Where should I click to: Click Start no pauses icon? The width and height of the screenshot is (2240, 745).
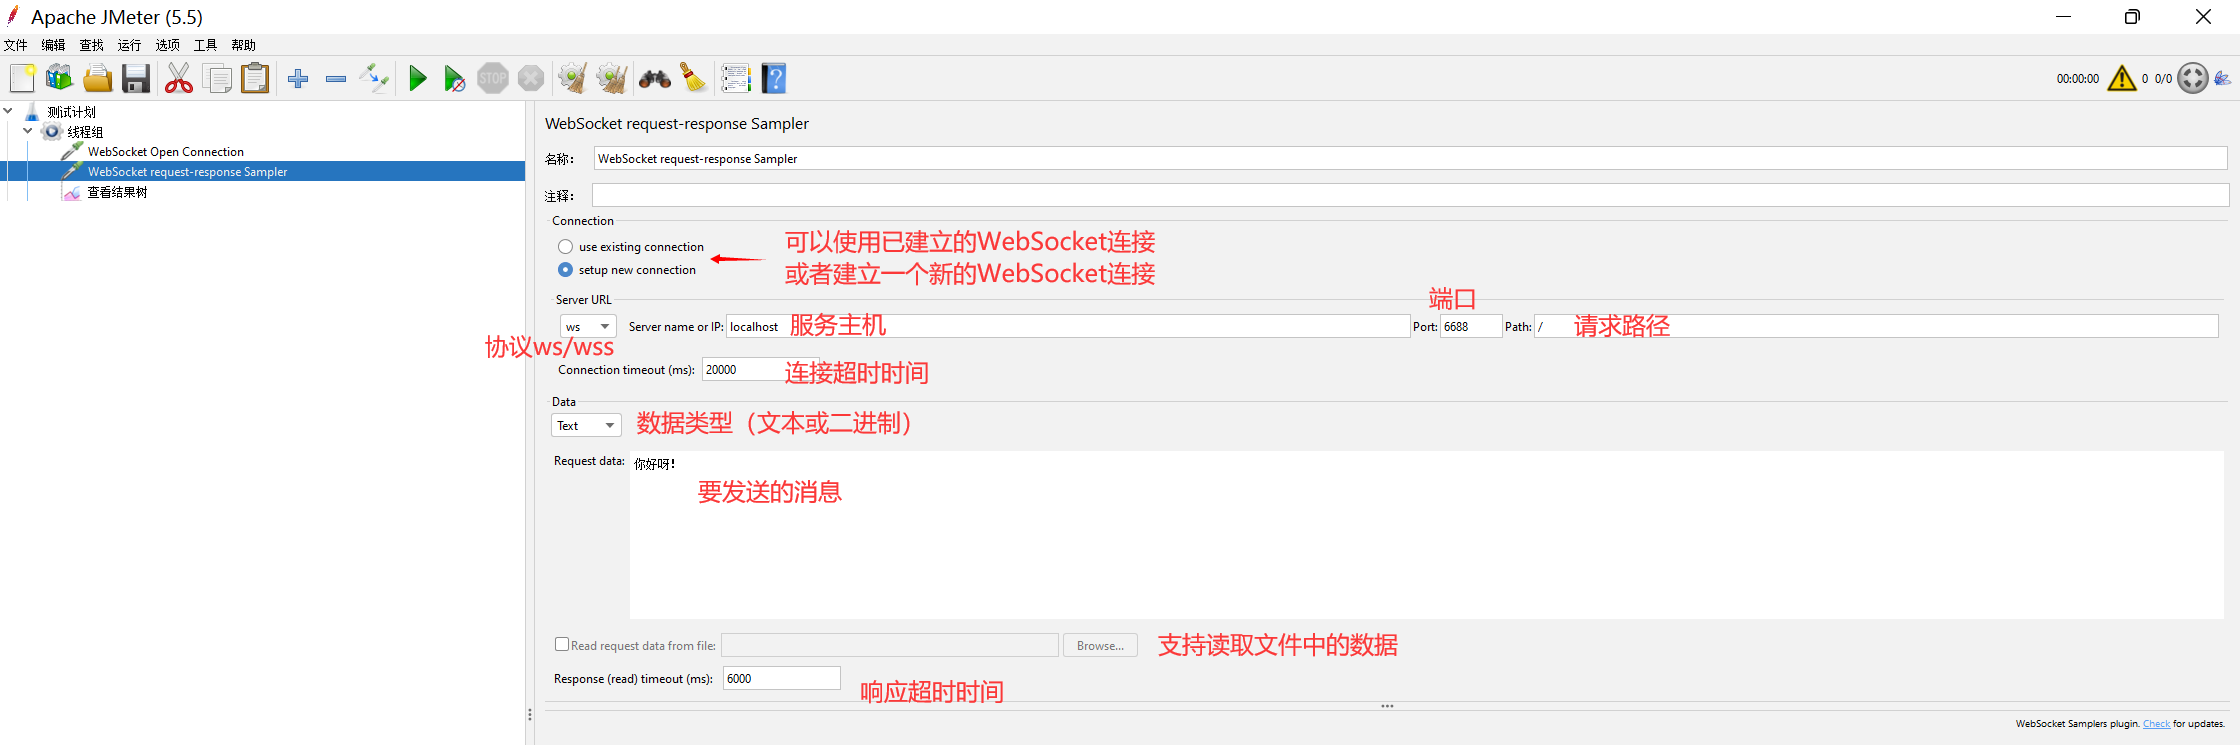(x=455, y=78)
